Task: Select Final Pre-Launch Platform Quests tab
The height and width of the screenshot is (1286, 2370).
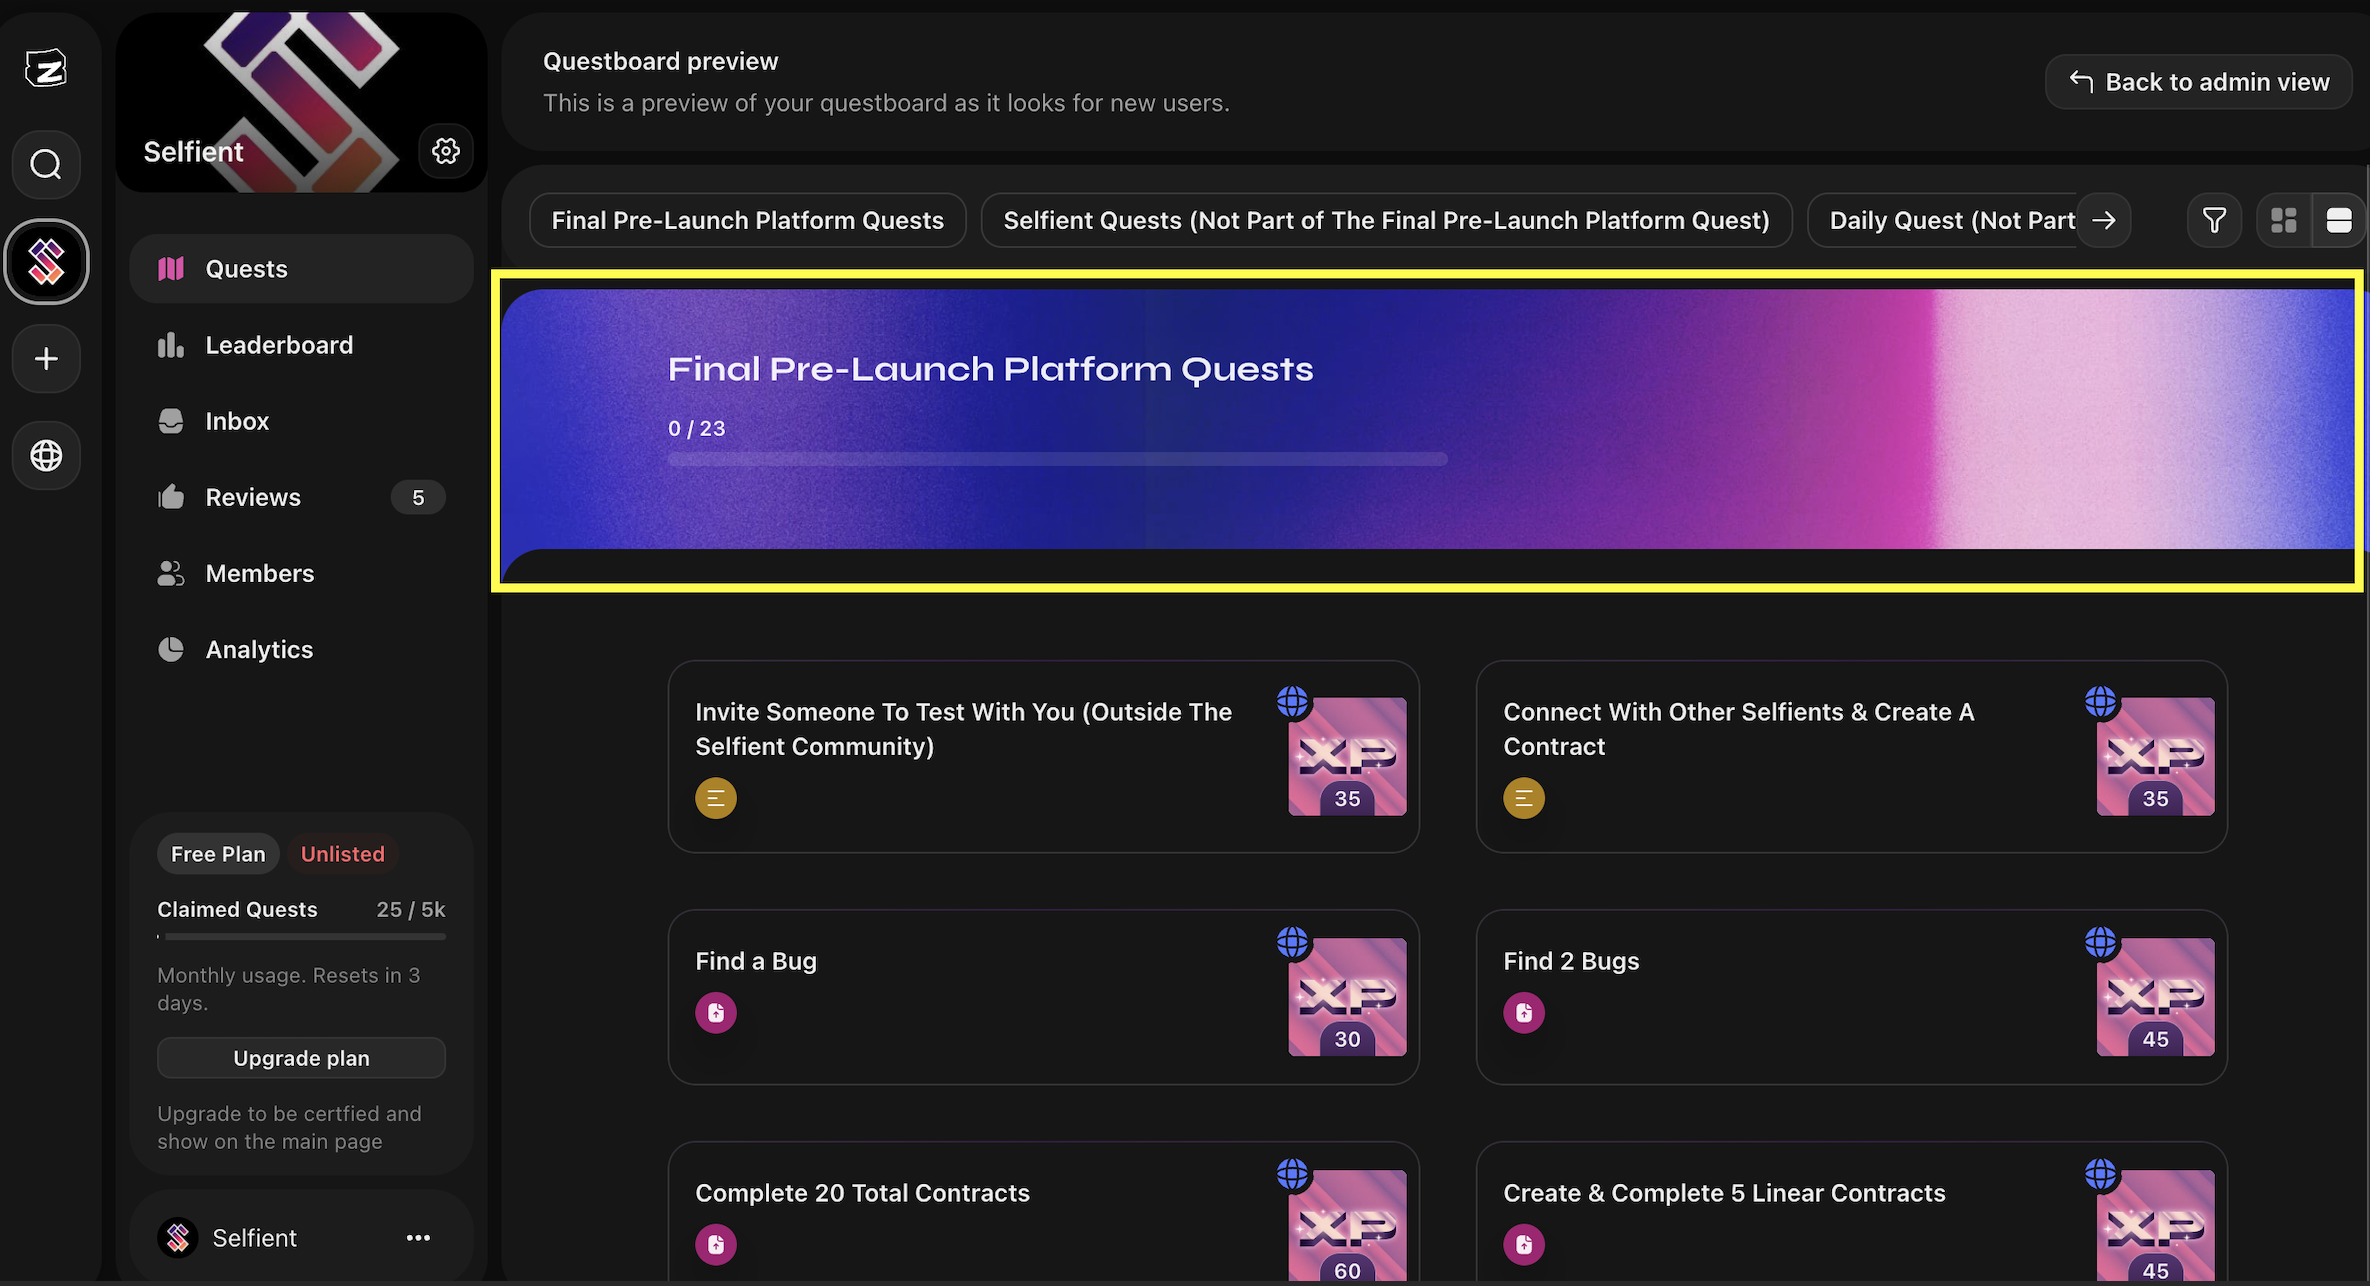Action: (x=747, y=220)
